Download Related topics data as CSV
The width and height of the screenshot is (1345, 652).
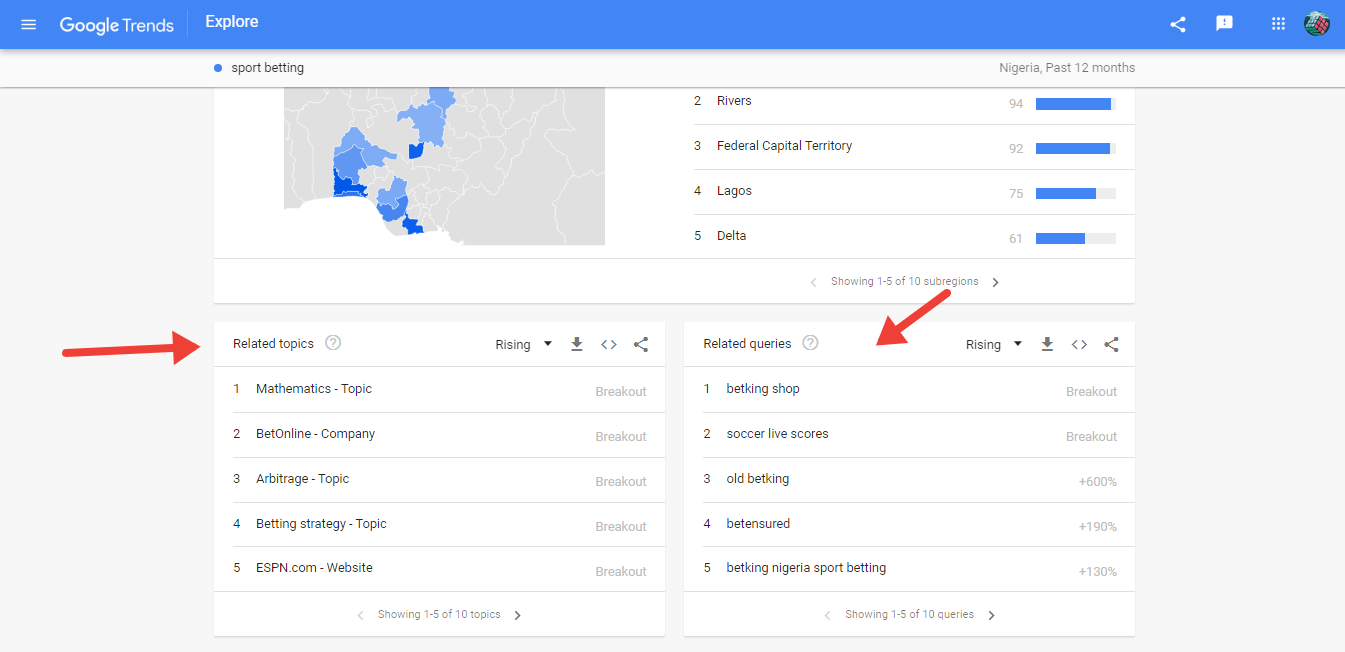point(577,344)
